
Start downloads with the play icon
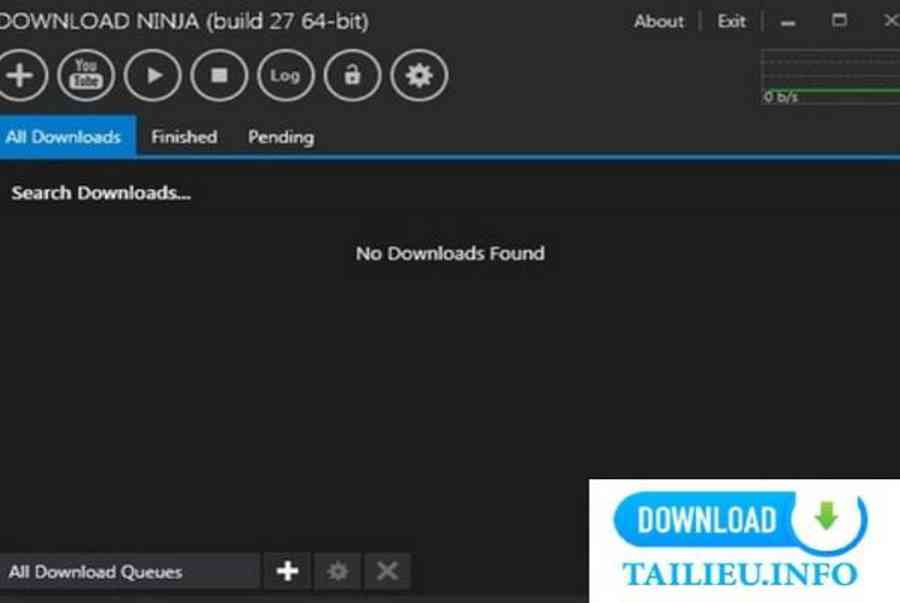[153, 75]
